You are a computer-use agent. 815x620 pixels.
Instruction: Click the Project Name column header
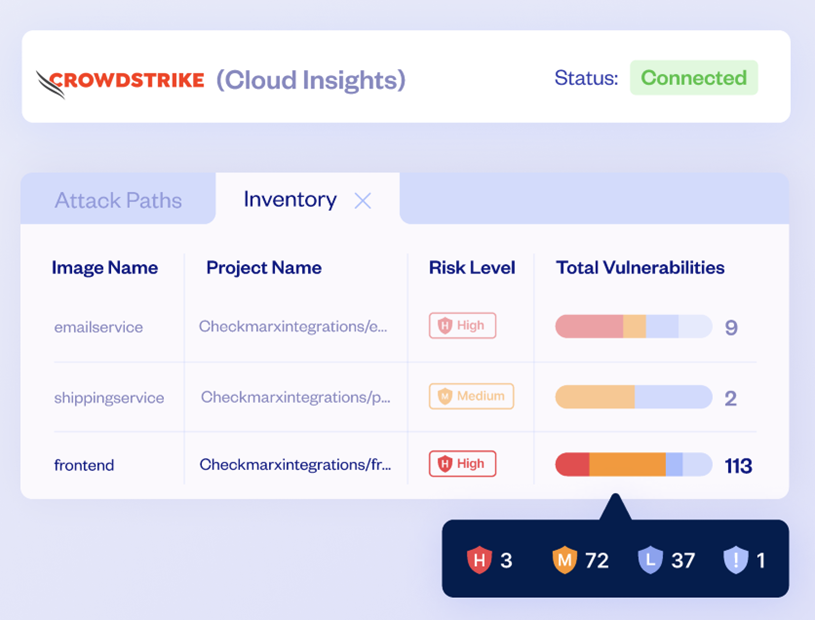tap(264, 268)
